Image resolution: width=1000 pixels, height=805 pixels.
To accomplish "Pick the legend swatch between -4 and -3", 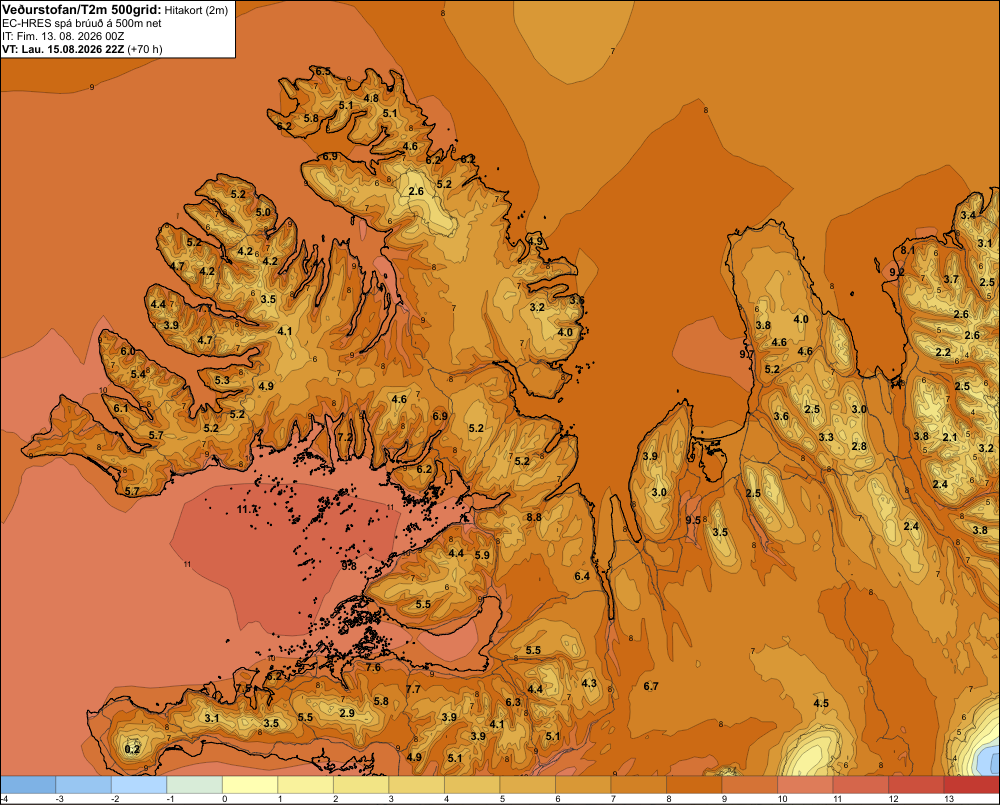I will point(28,785).
